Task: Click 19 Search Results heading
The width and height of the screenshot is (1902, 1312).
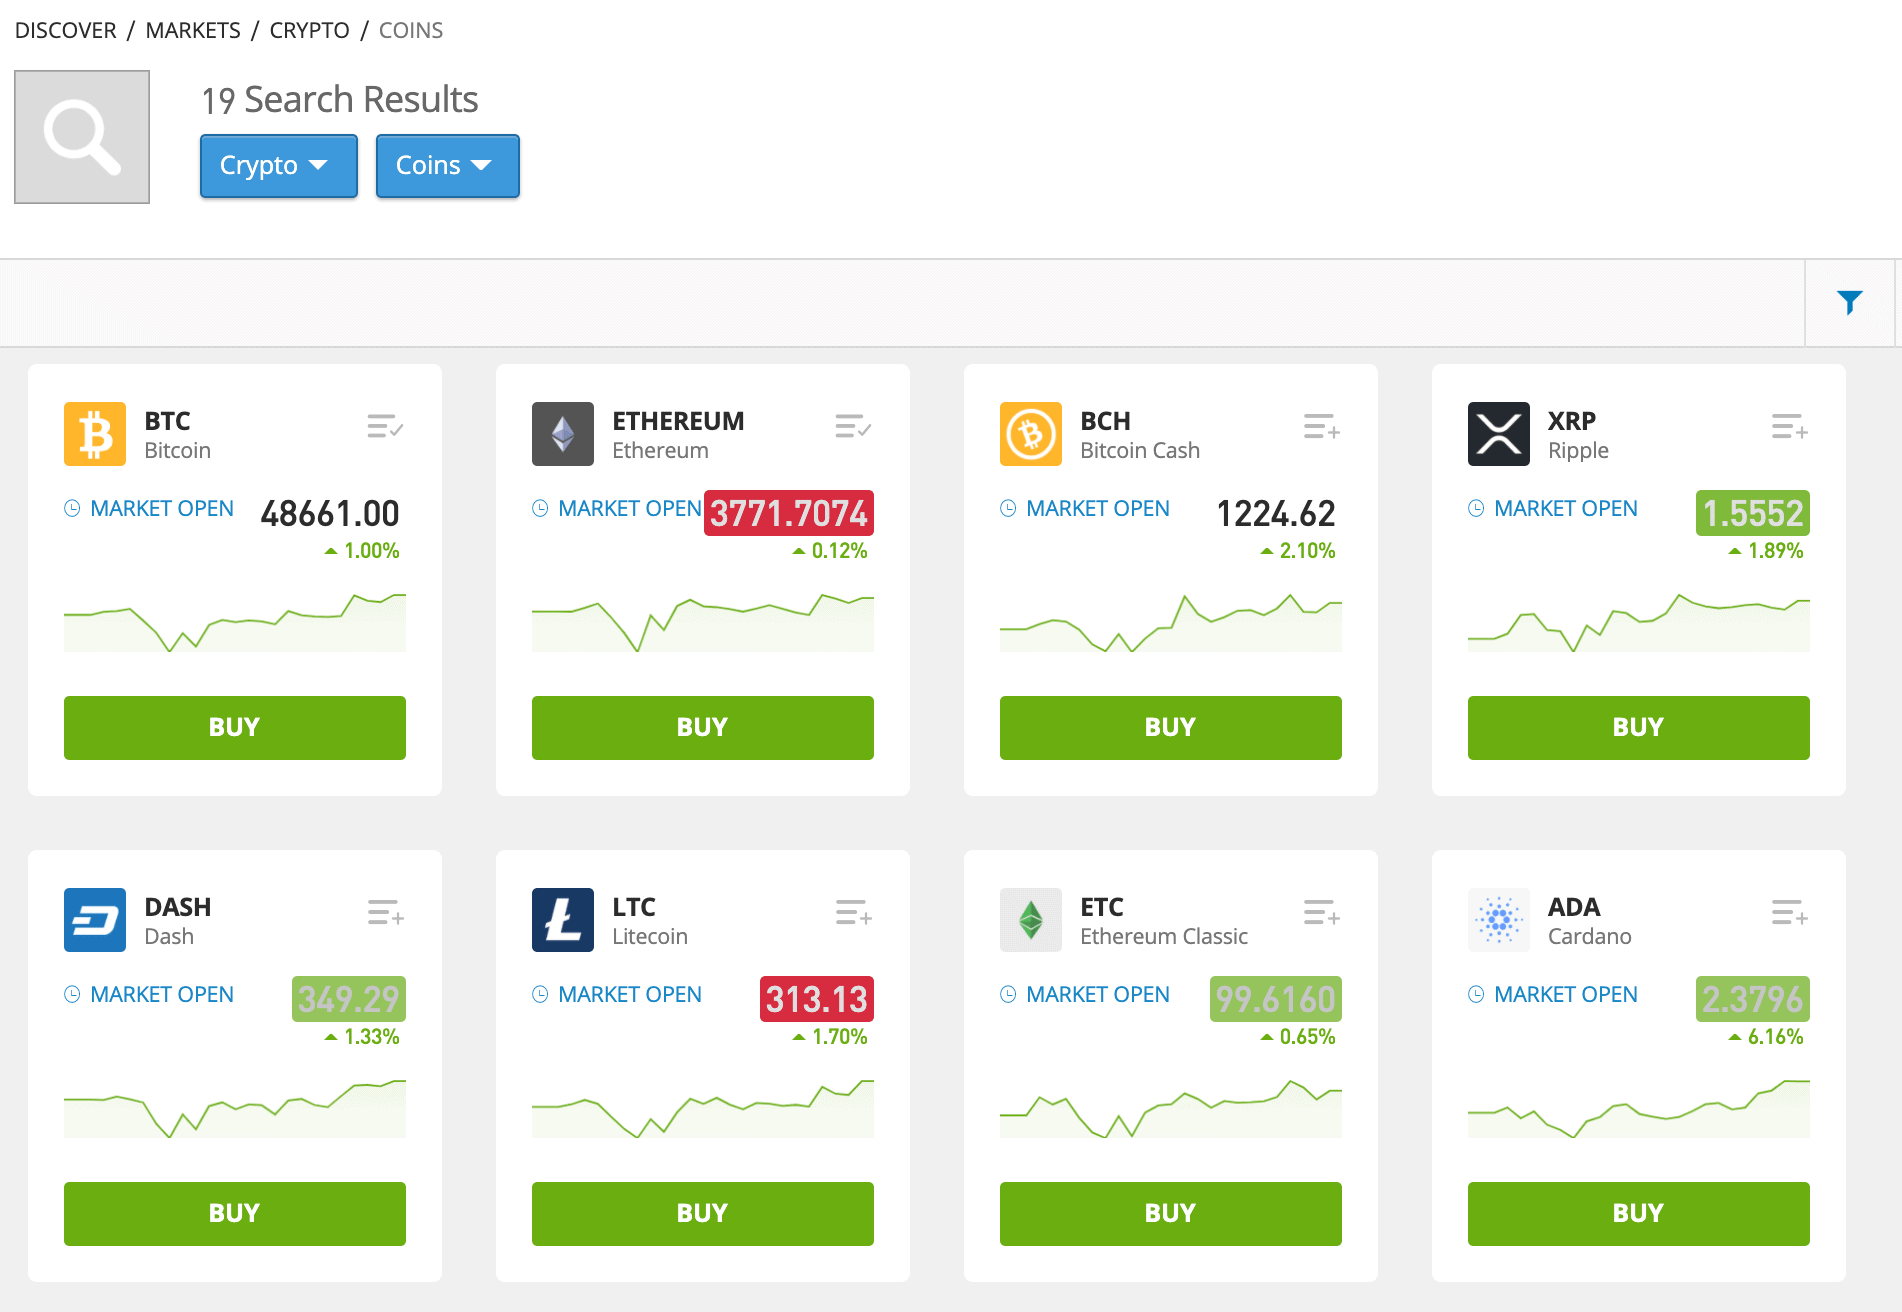Action: tap(340, 100)
